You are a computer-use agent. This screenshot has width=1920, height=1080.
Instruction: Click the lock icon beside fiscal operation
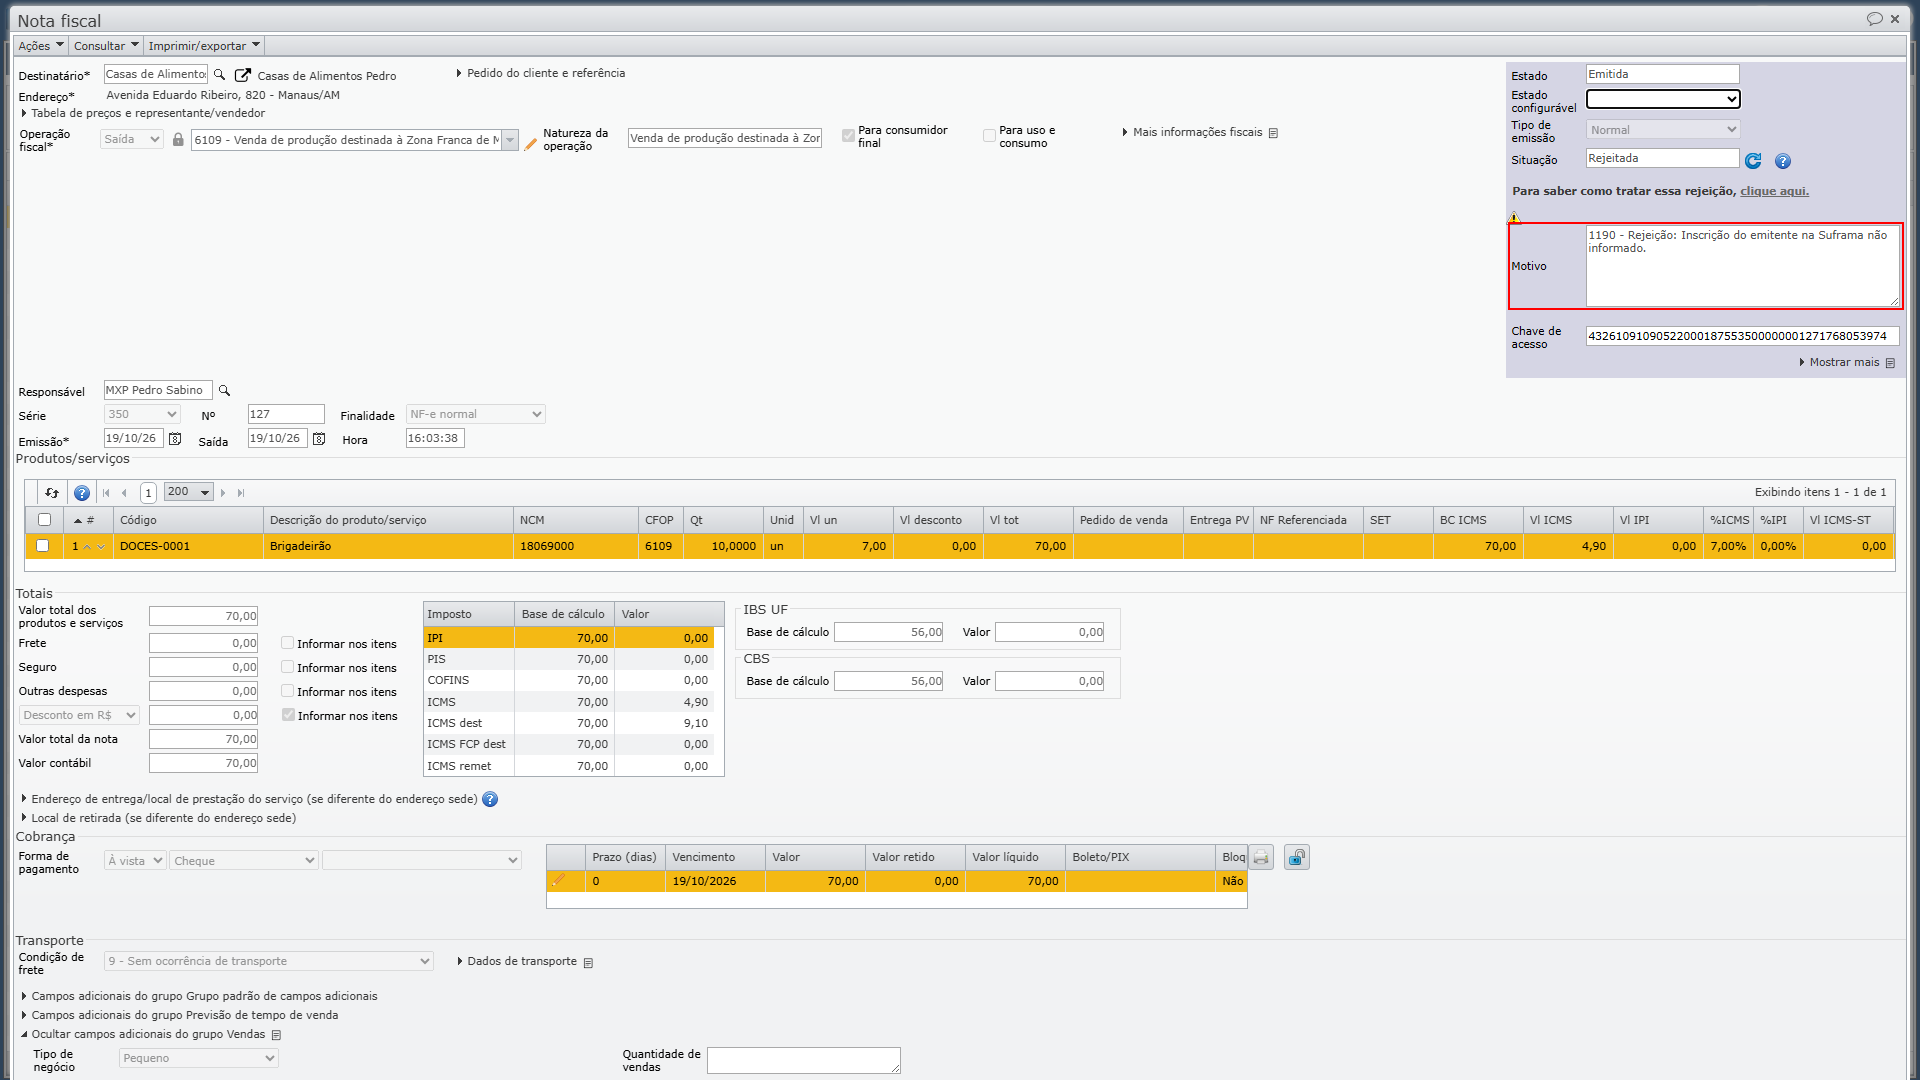(178, 140)
